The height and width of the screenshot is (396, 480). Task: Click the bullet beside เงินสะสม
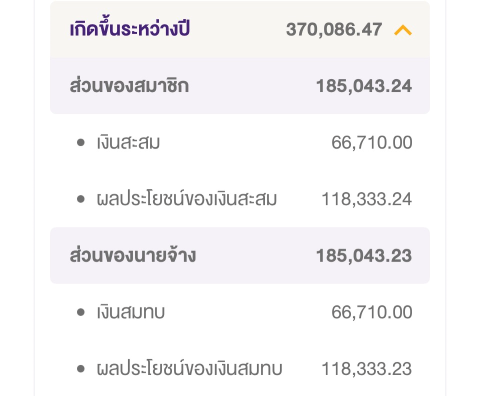[x=81, y=143]
